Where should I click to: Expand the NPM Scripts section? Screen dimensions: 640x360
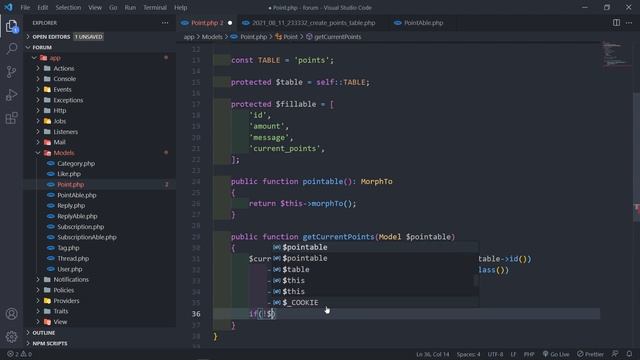100,343
